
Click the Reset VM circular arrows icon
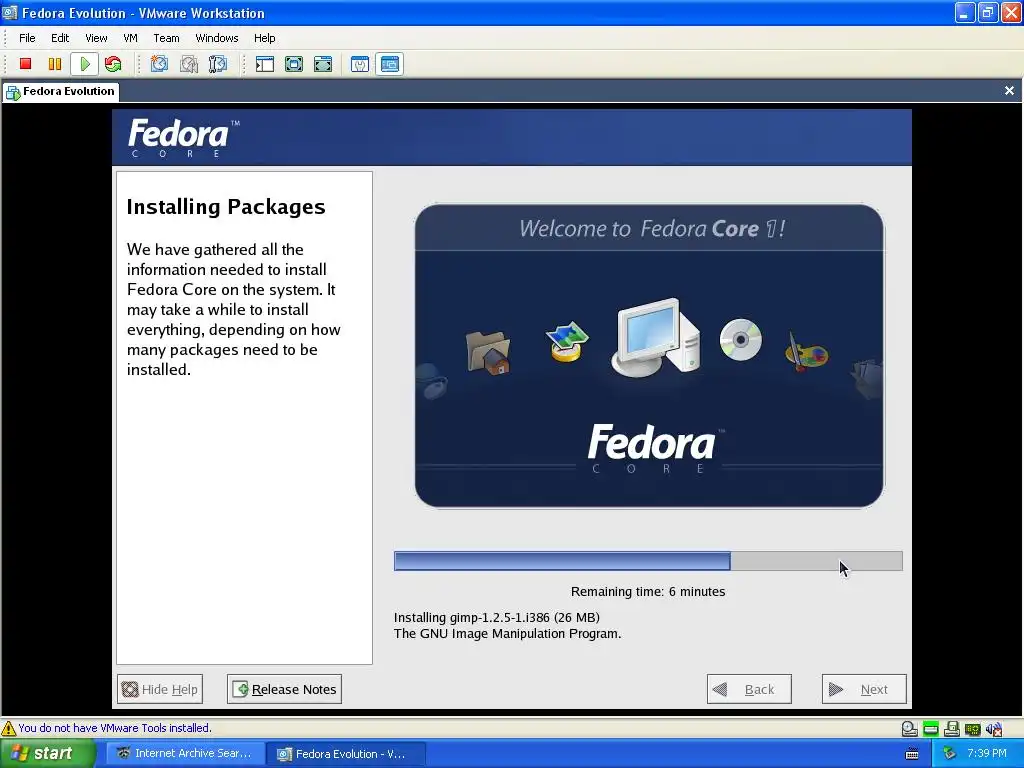[113, 64]
